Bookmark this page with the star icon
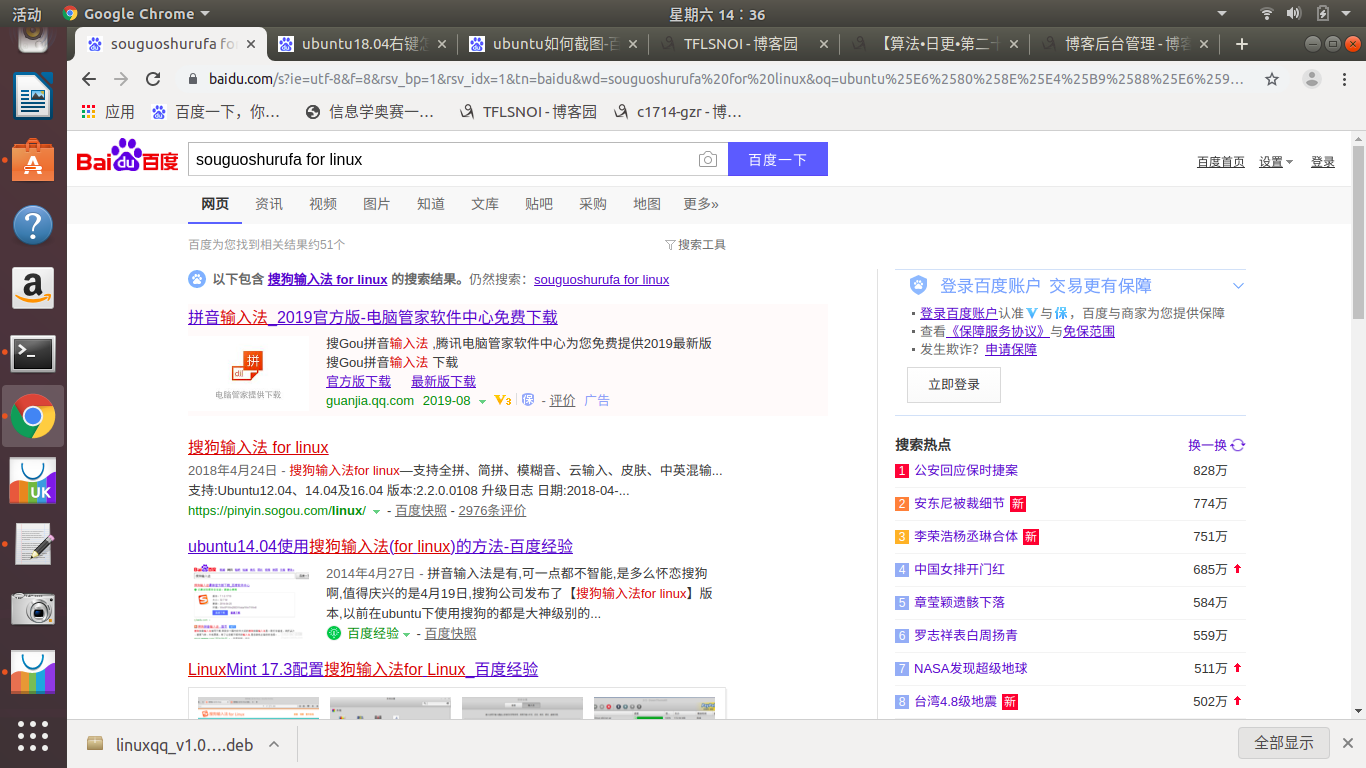1366x768 pixels. 1272,79
